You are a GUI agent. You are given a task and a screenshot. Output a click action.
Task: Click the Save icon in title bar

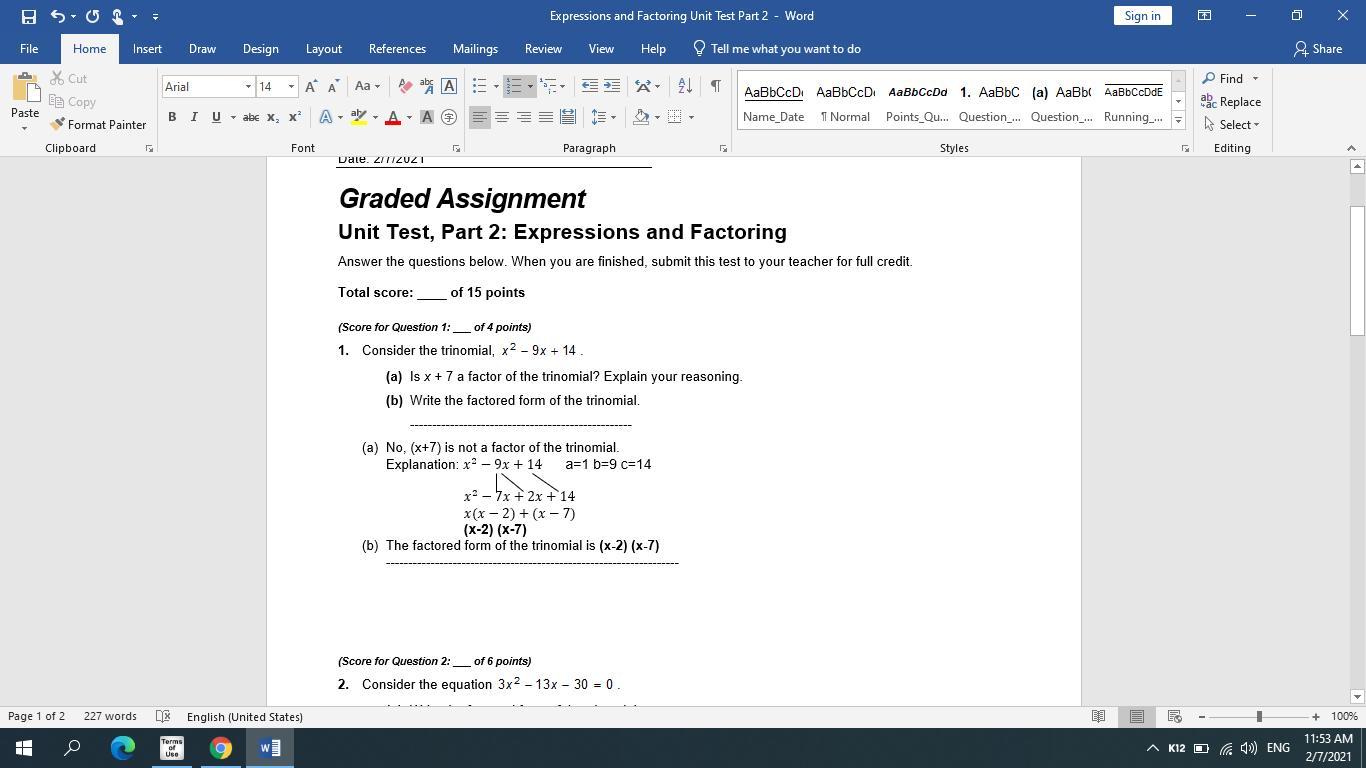point(28,16)
